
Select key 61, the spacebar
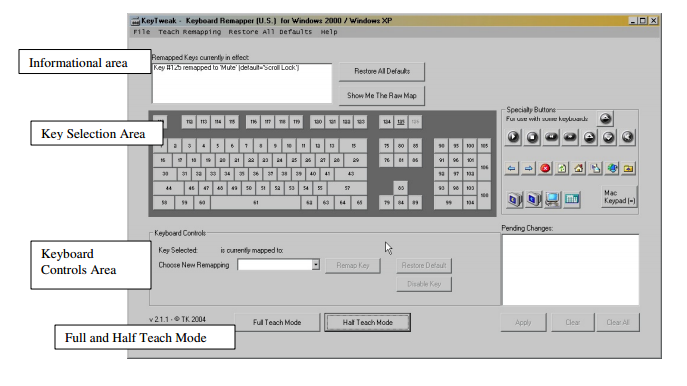click(255, 202)
